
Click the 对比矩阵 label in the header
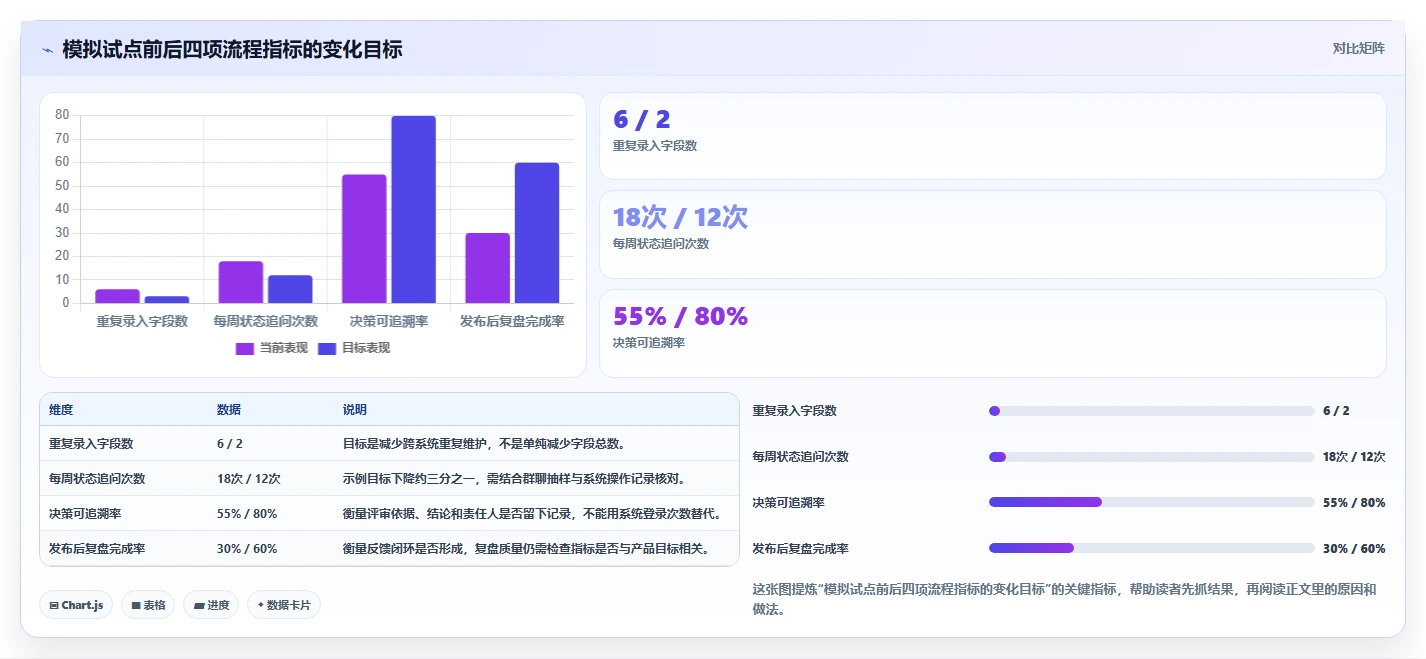(x=1358, y=48)
